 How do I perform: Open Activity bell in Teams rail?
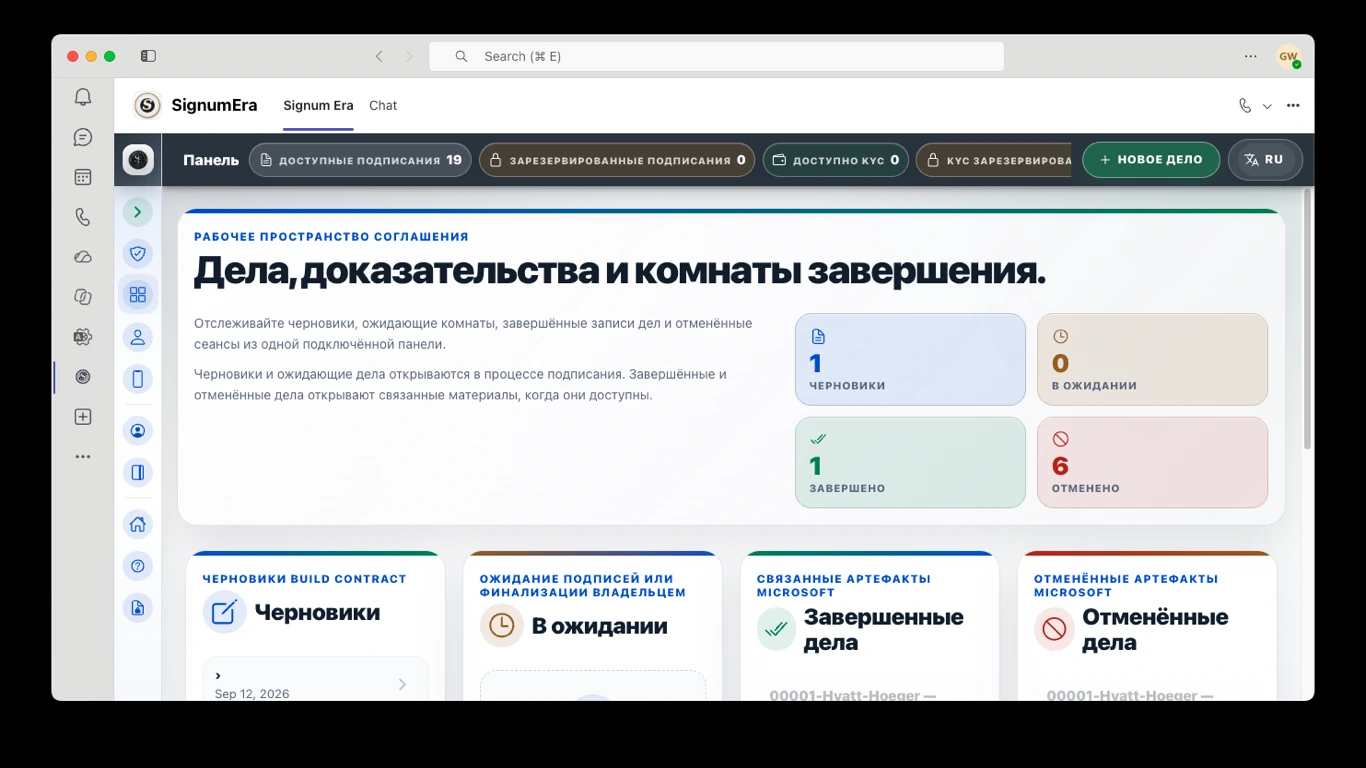click(x=83, y=97)
